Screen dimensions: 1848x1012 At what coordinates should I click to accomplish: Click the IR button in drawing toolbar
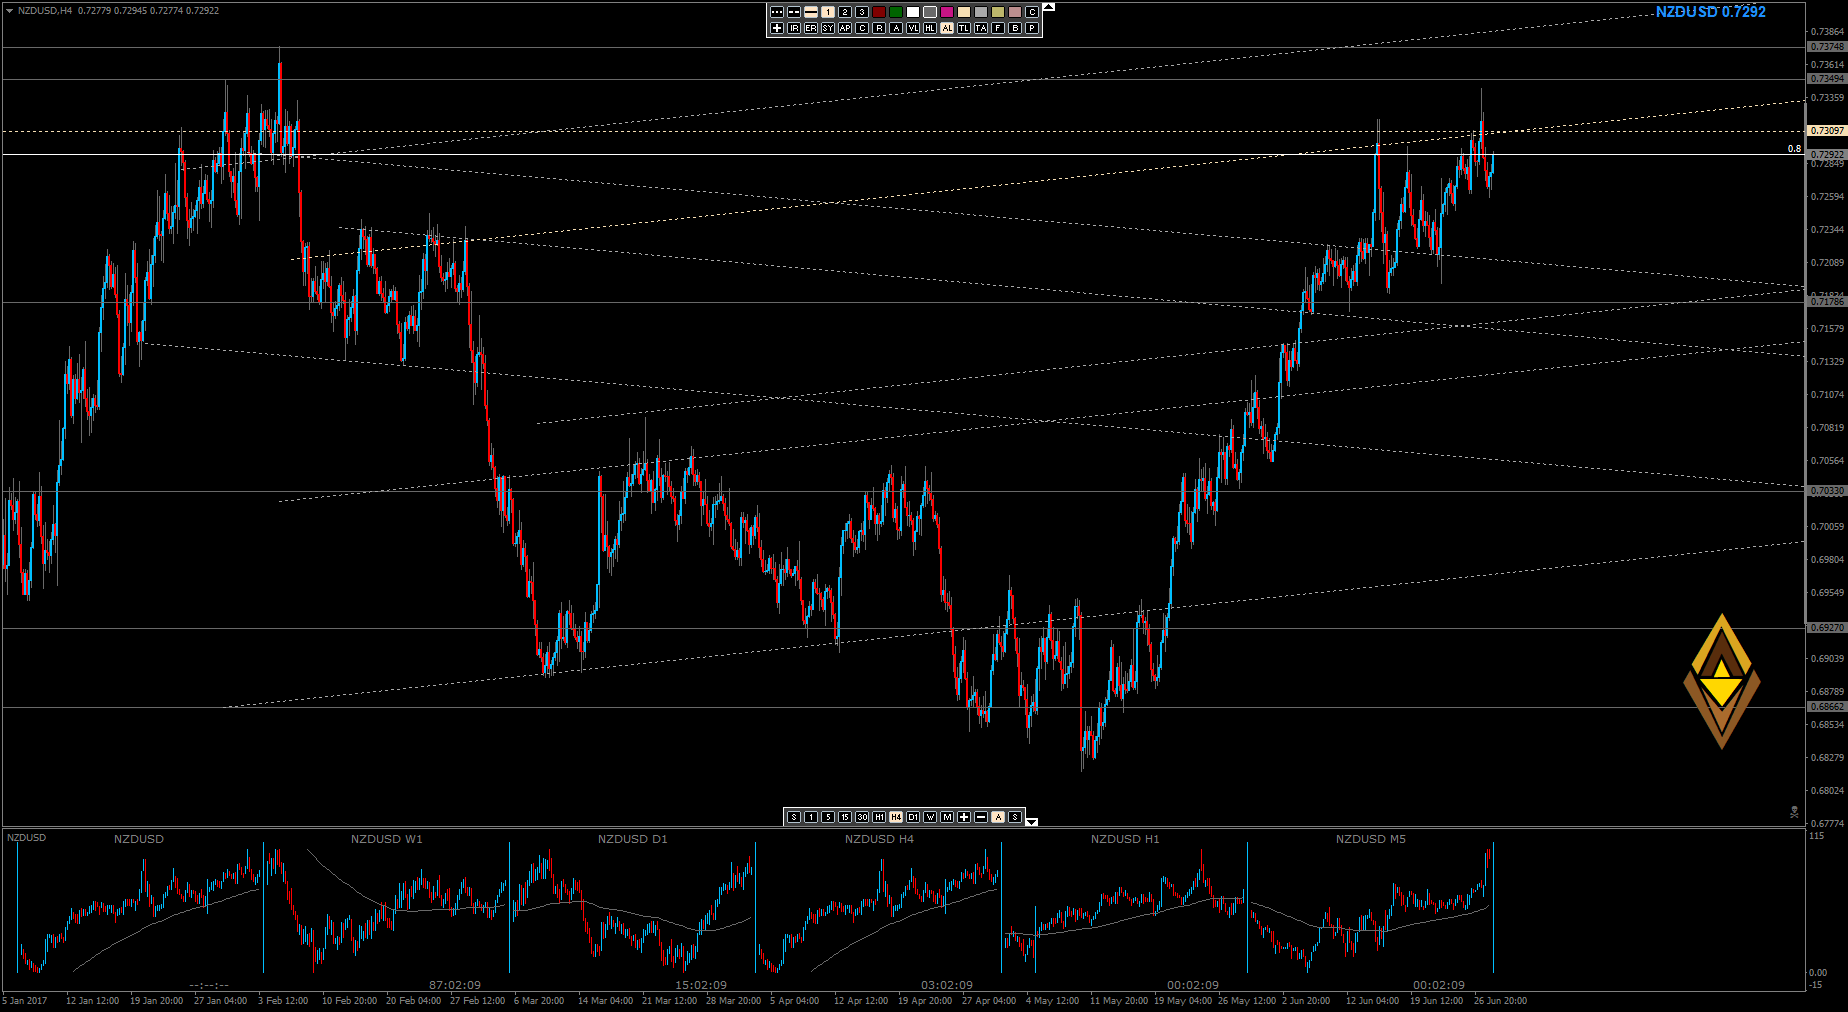[x=794, y=28]
